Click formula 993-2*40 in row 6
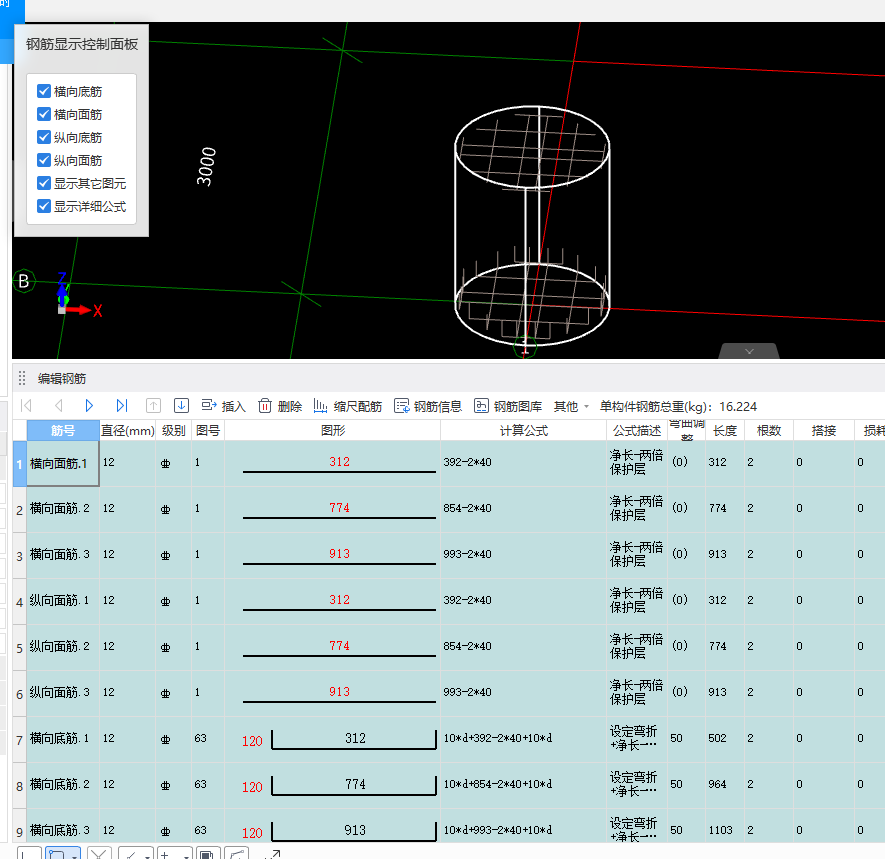The width and height of the screenshot is (885, 859). coord(467,692)
